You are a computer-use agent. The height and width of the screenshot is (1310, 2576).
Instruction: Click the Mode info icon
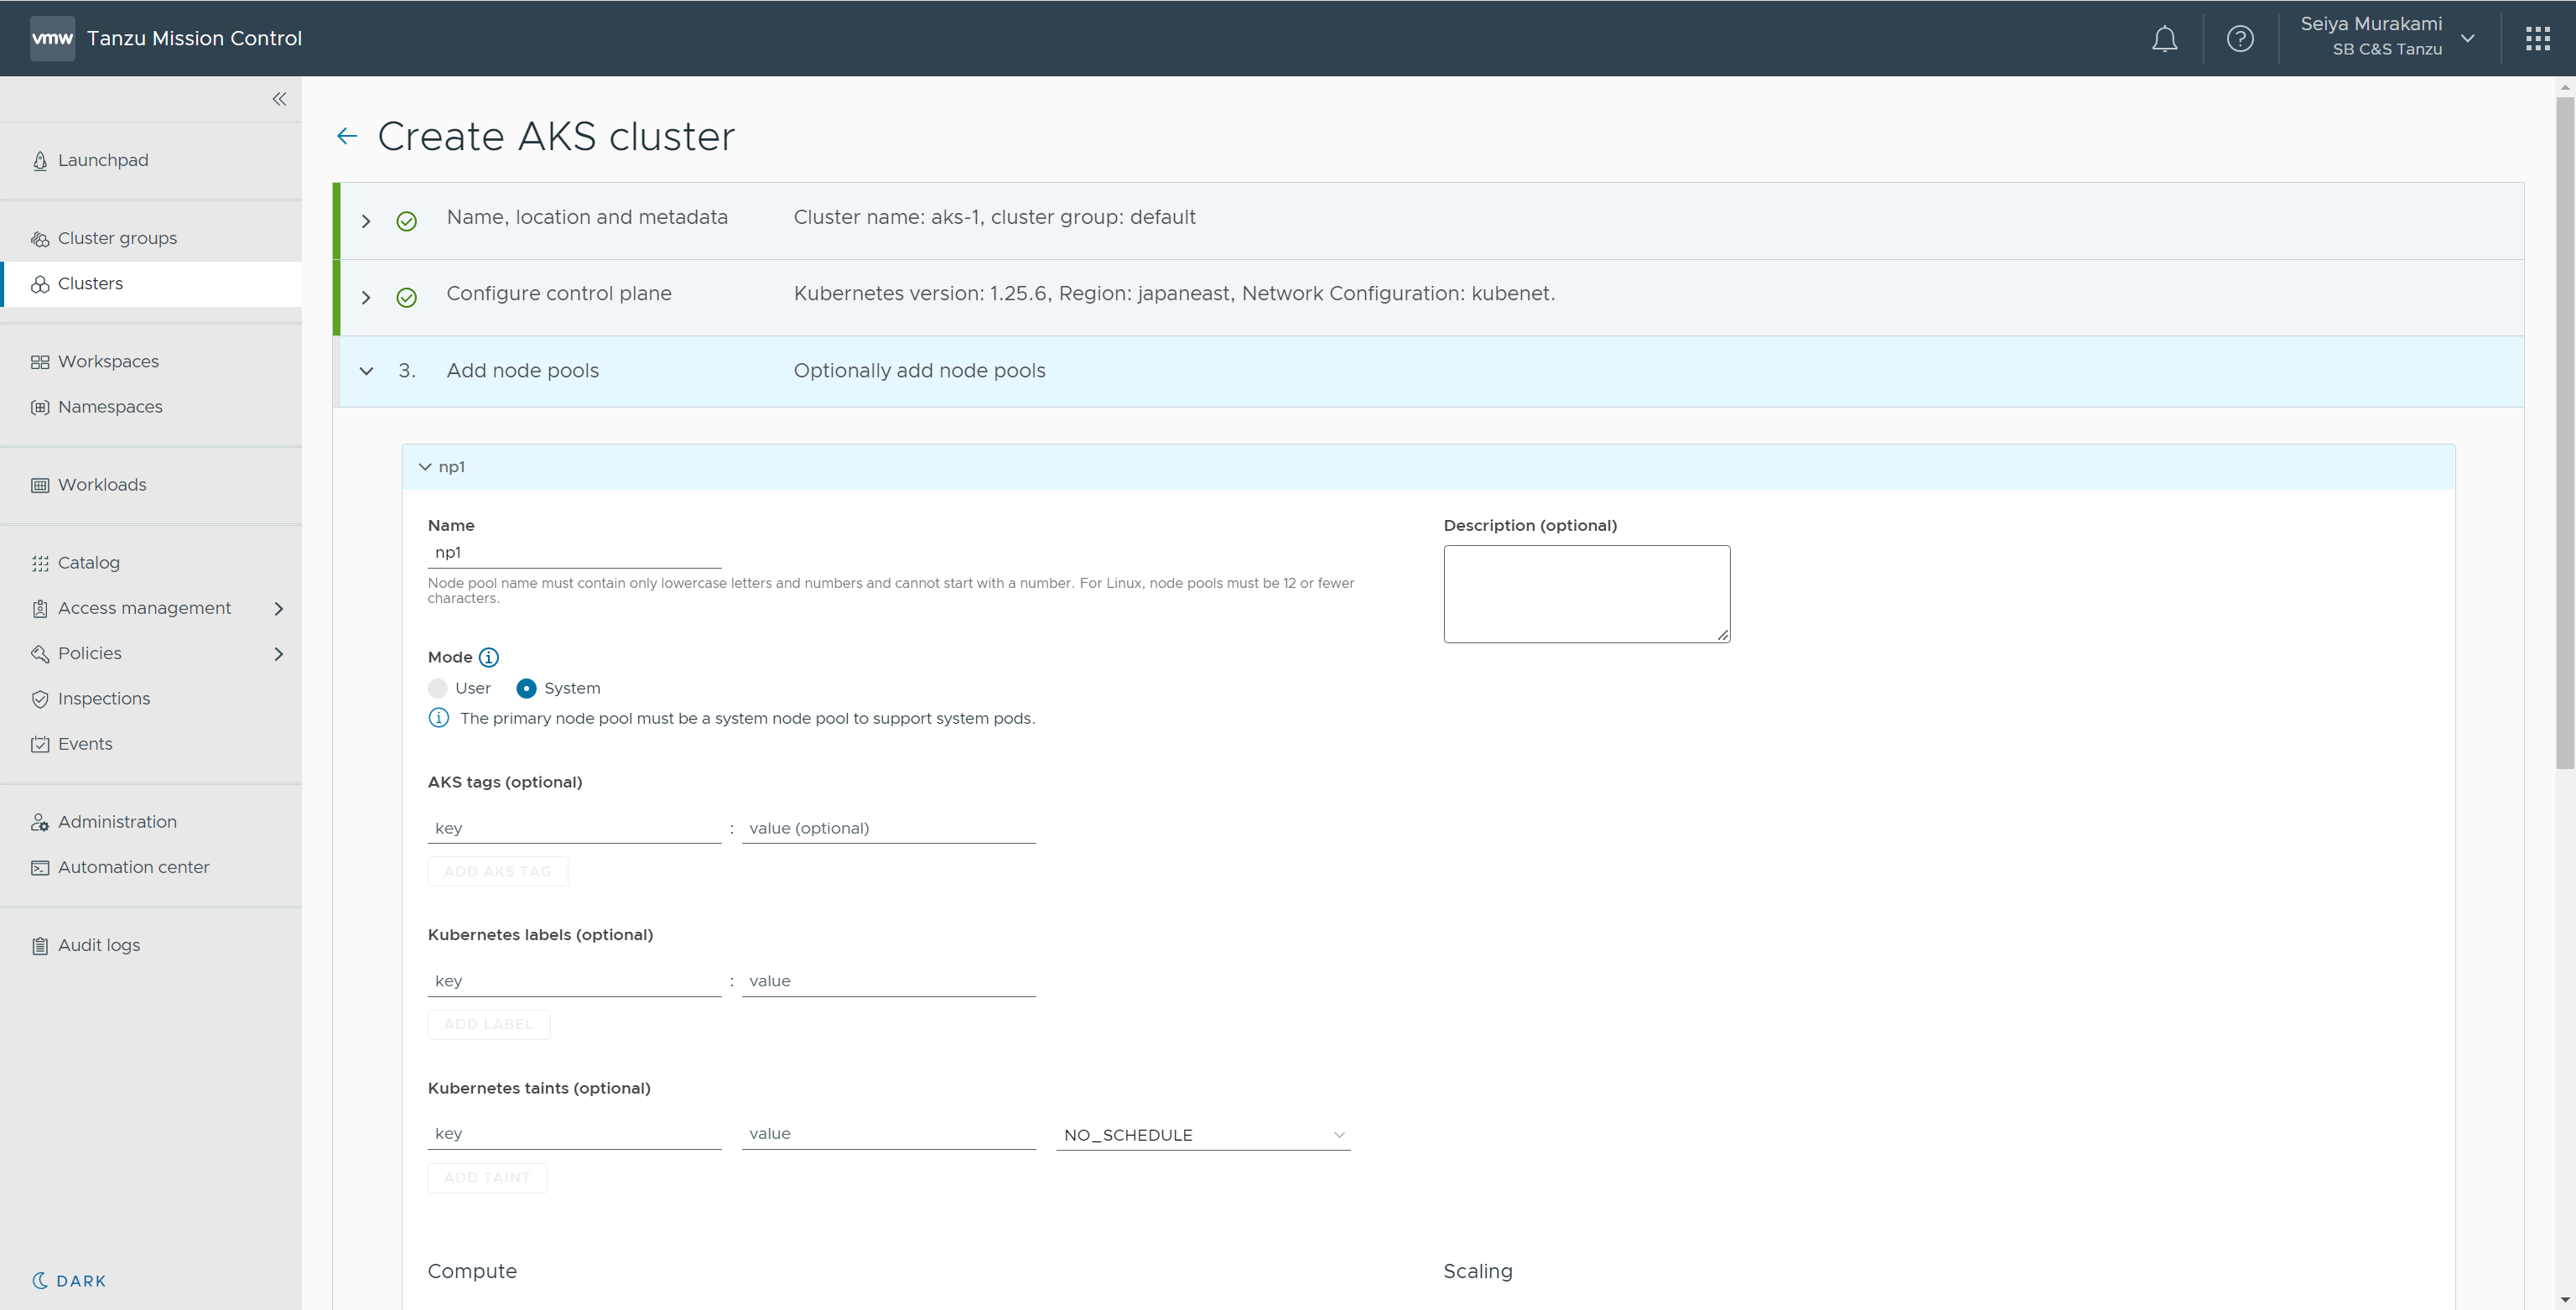(489, 657)
